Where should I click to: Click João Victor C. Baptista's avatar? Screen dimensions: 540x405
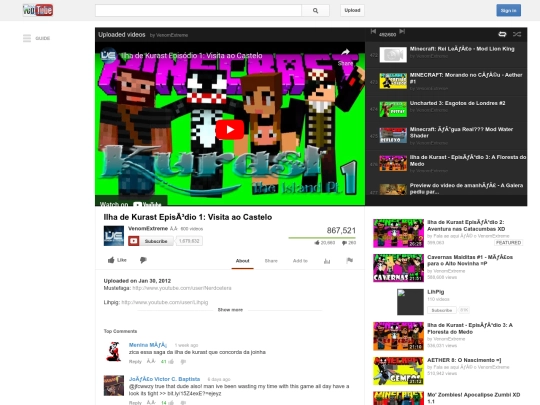(x=114, y=386)
